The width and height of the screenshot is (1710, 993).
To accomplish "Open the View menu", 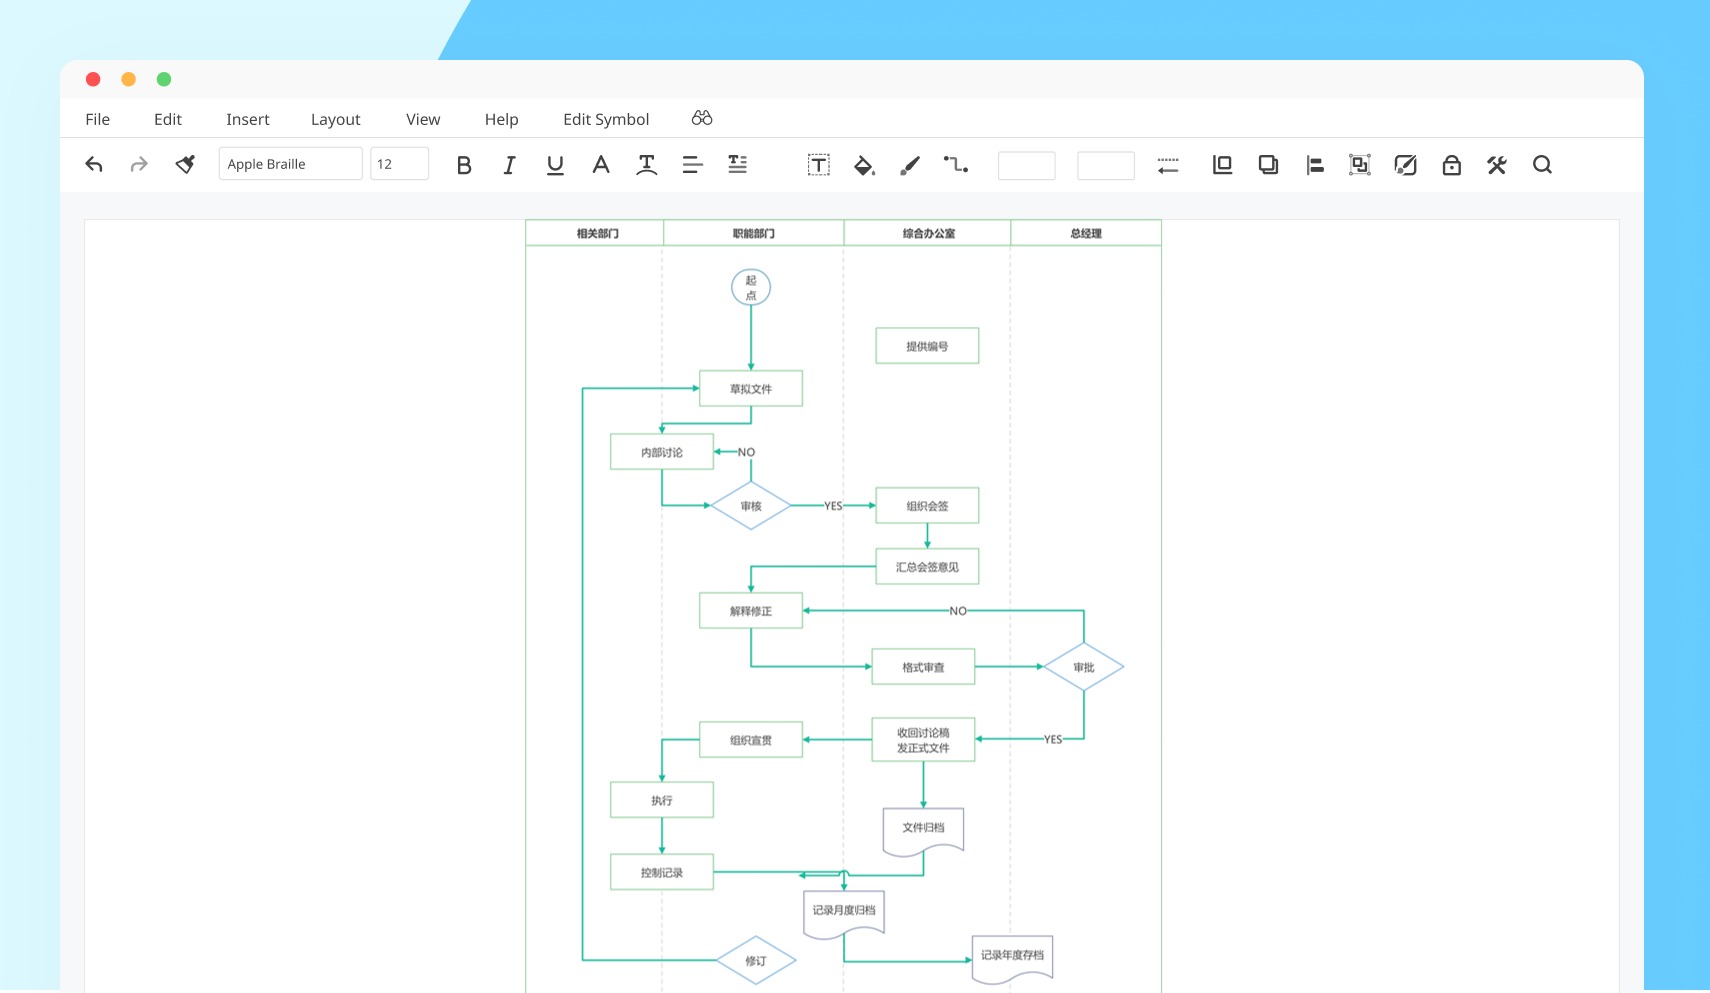I will click(x=423, y=119).
